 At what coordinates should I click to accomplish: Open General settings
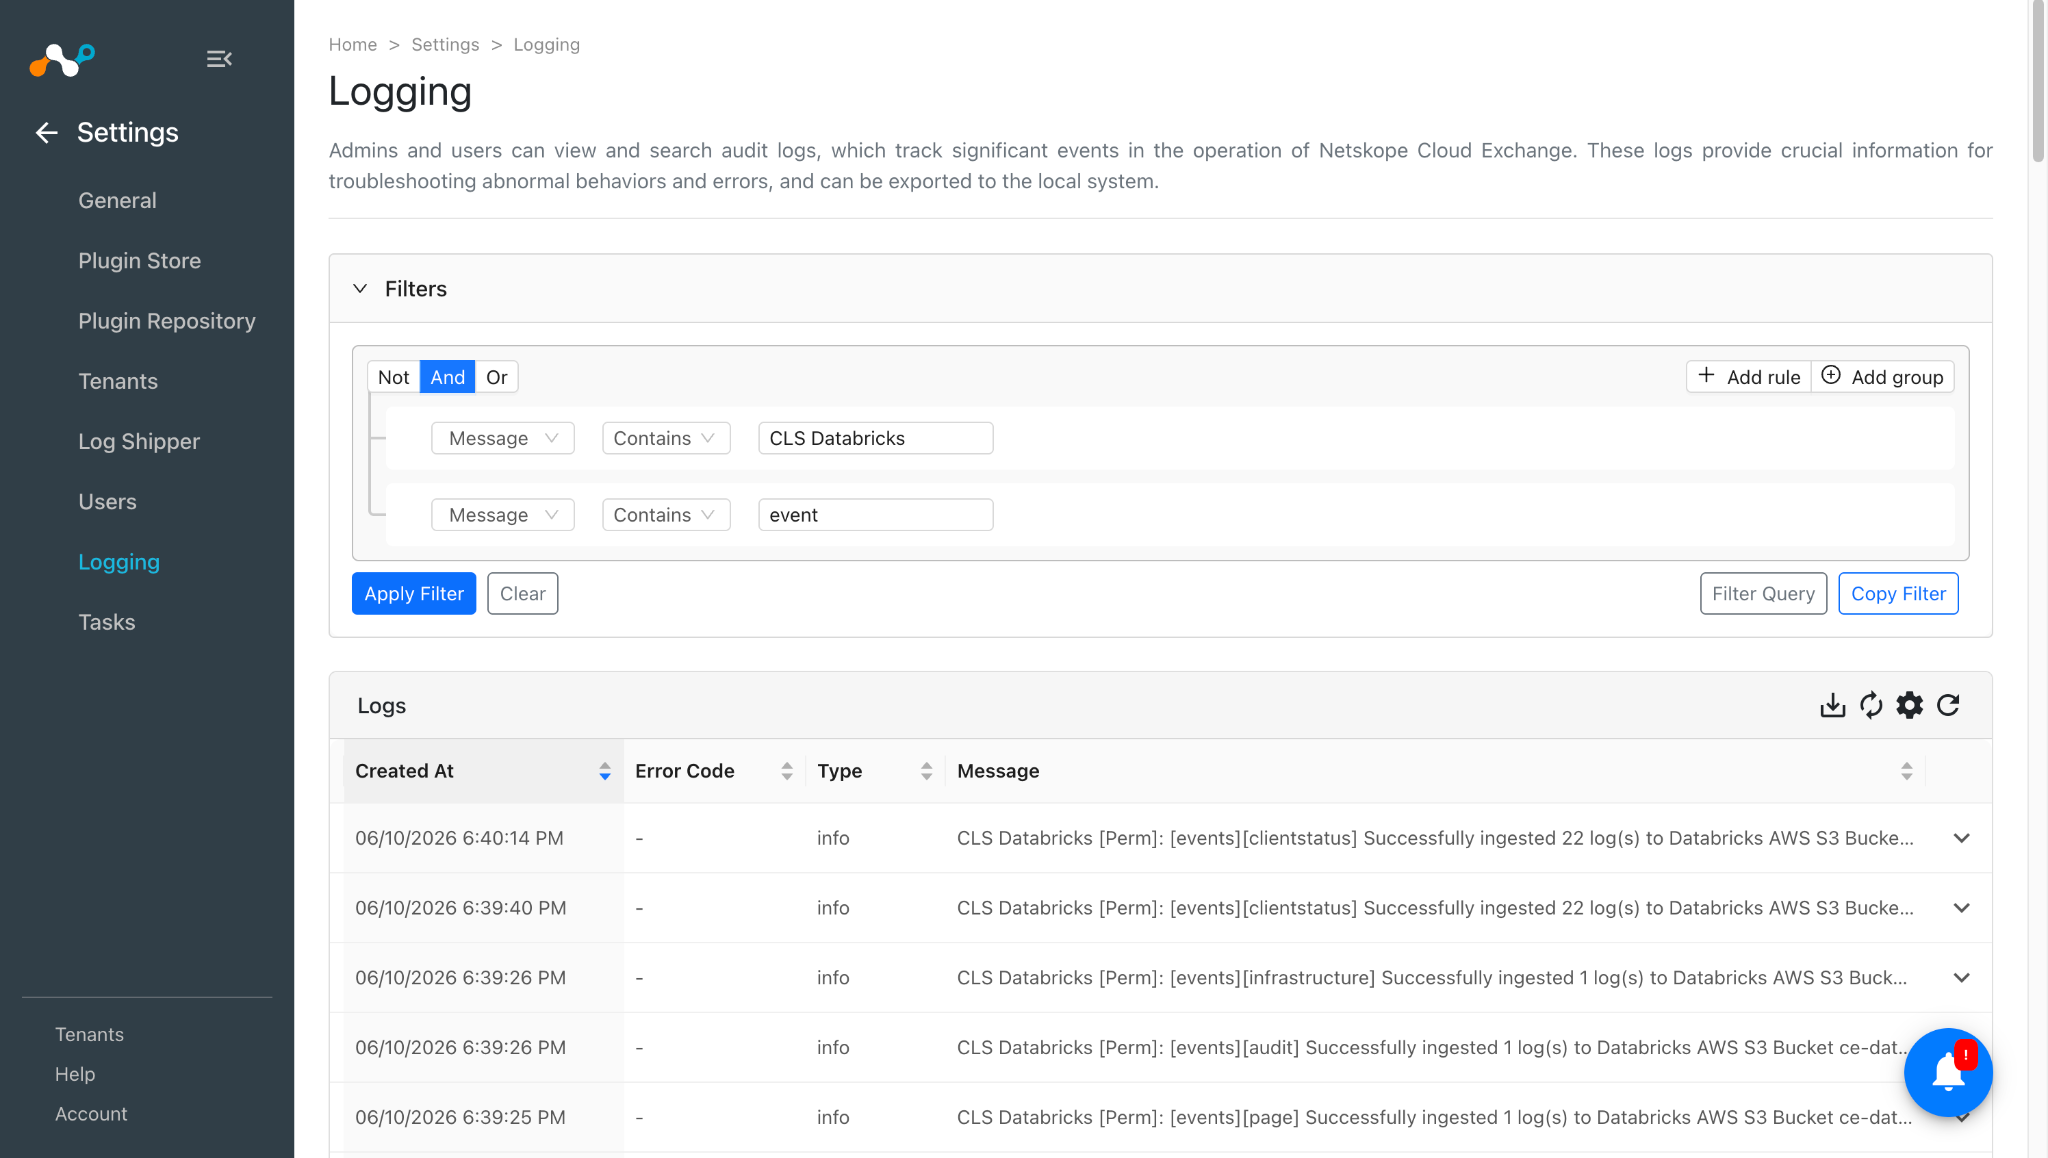pyautogui.click(x=117, y=201)
